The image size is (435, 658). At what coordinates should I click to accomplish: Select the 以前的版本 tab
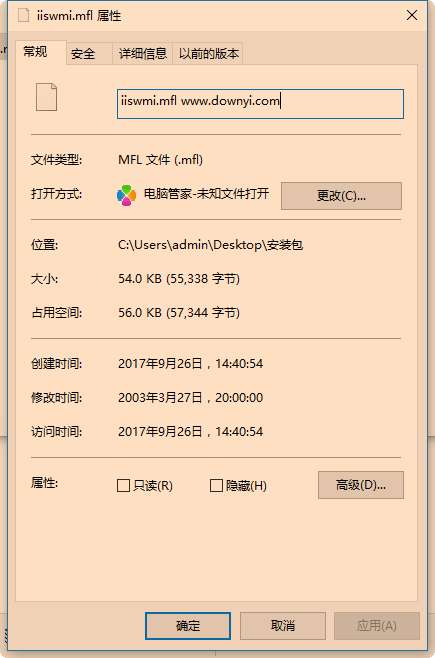tap(208, 54)
